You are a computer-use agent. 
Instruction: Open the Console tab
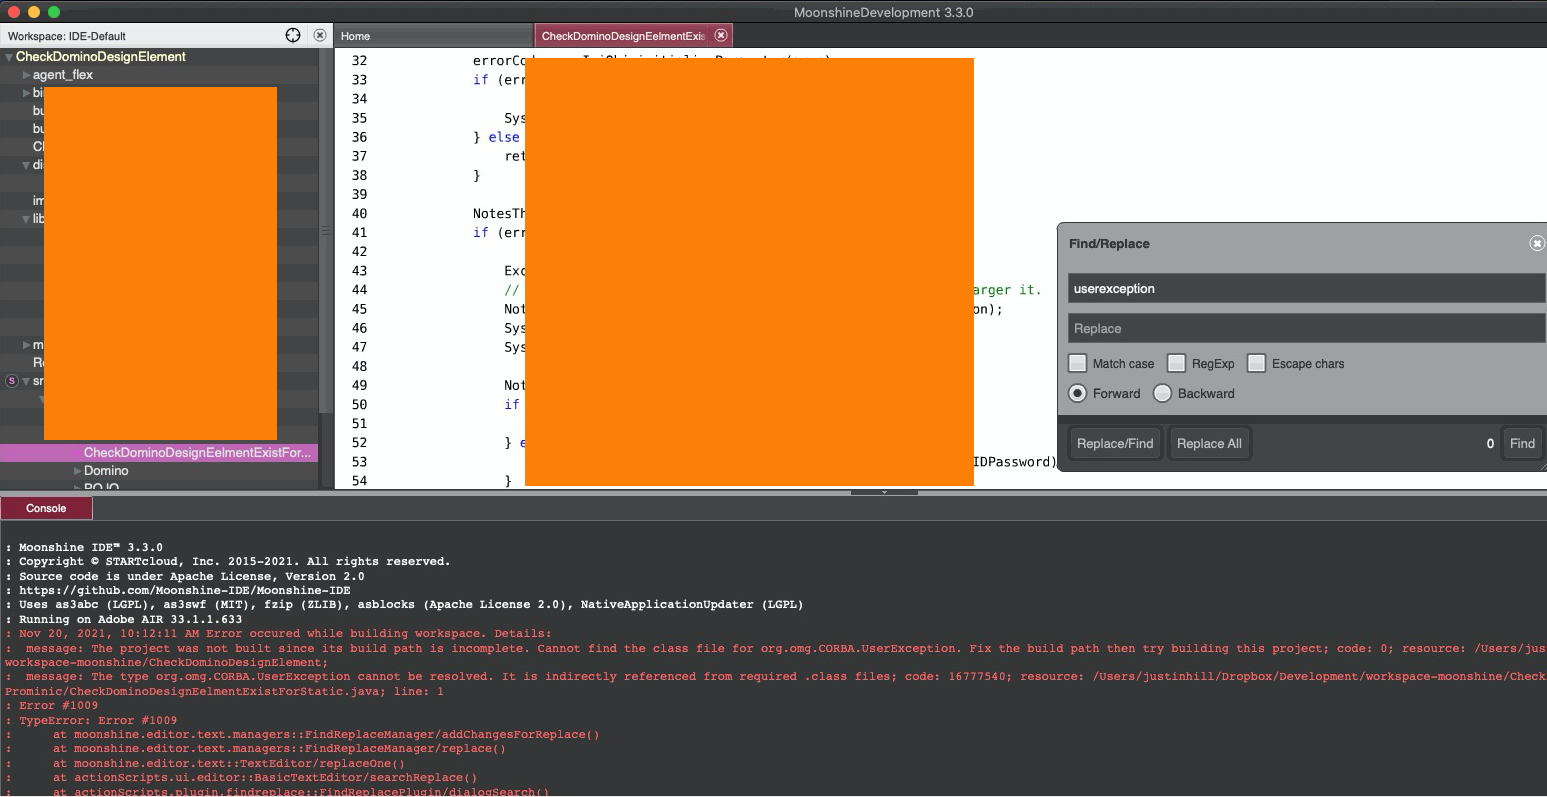pyautogui.click(x=46, y=508)
